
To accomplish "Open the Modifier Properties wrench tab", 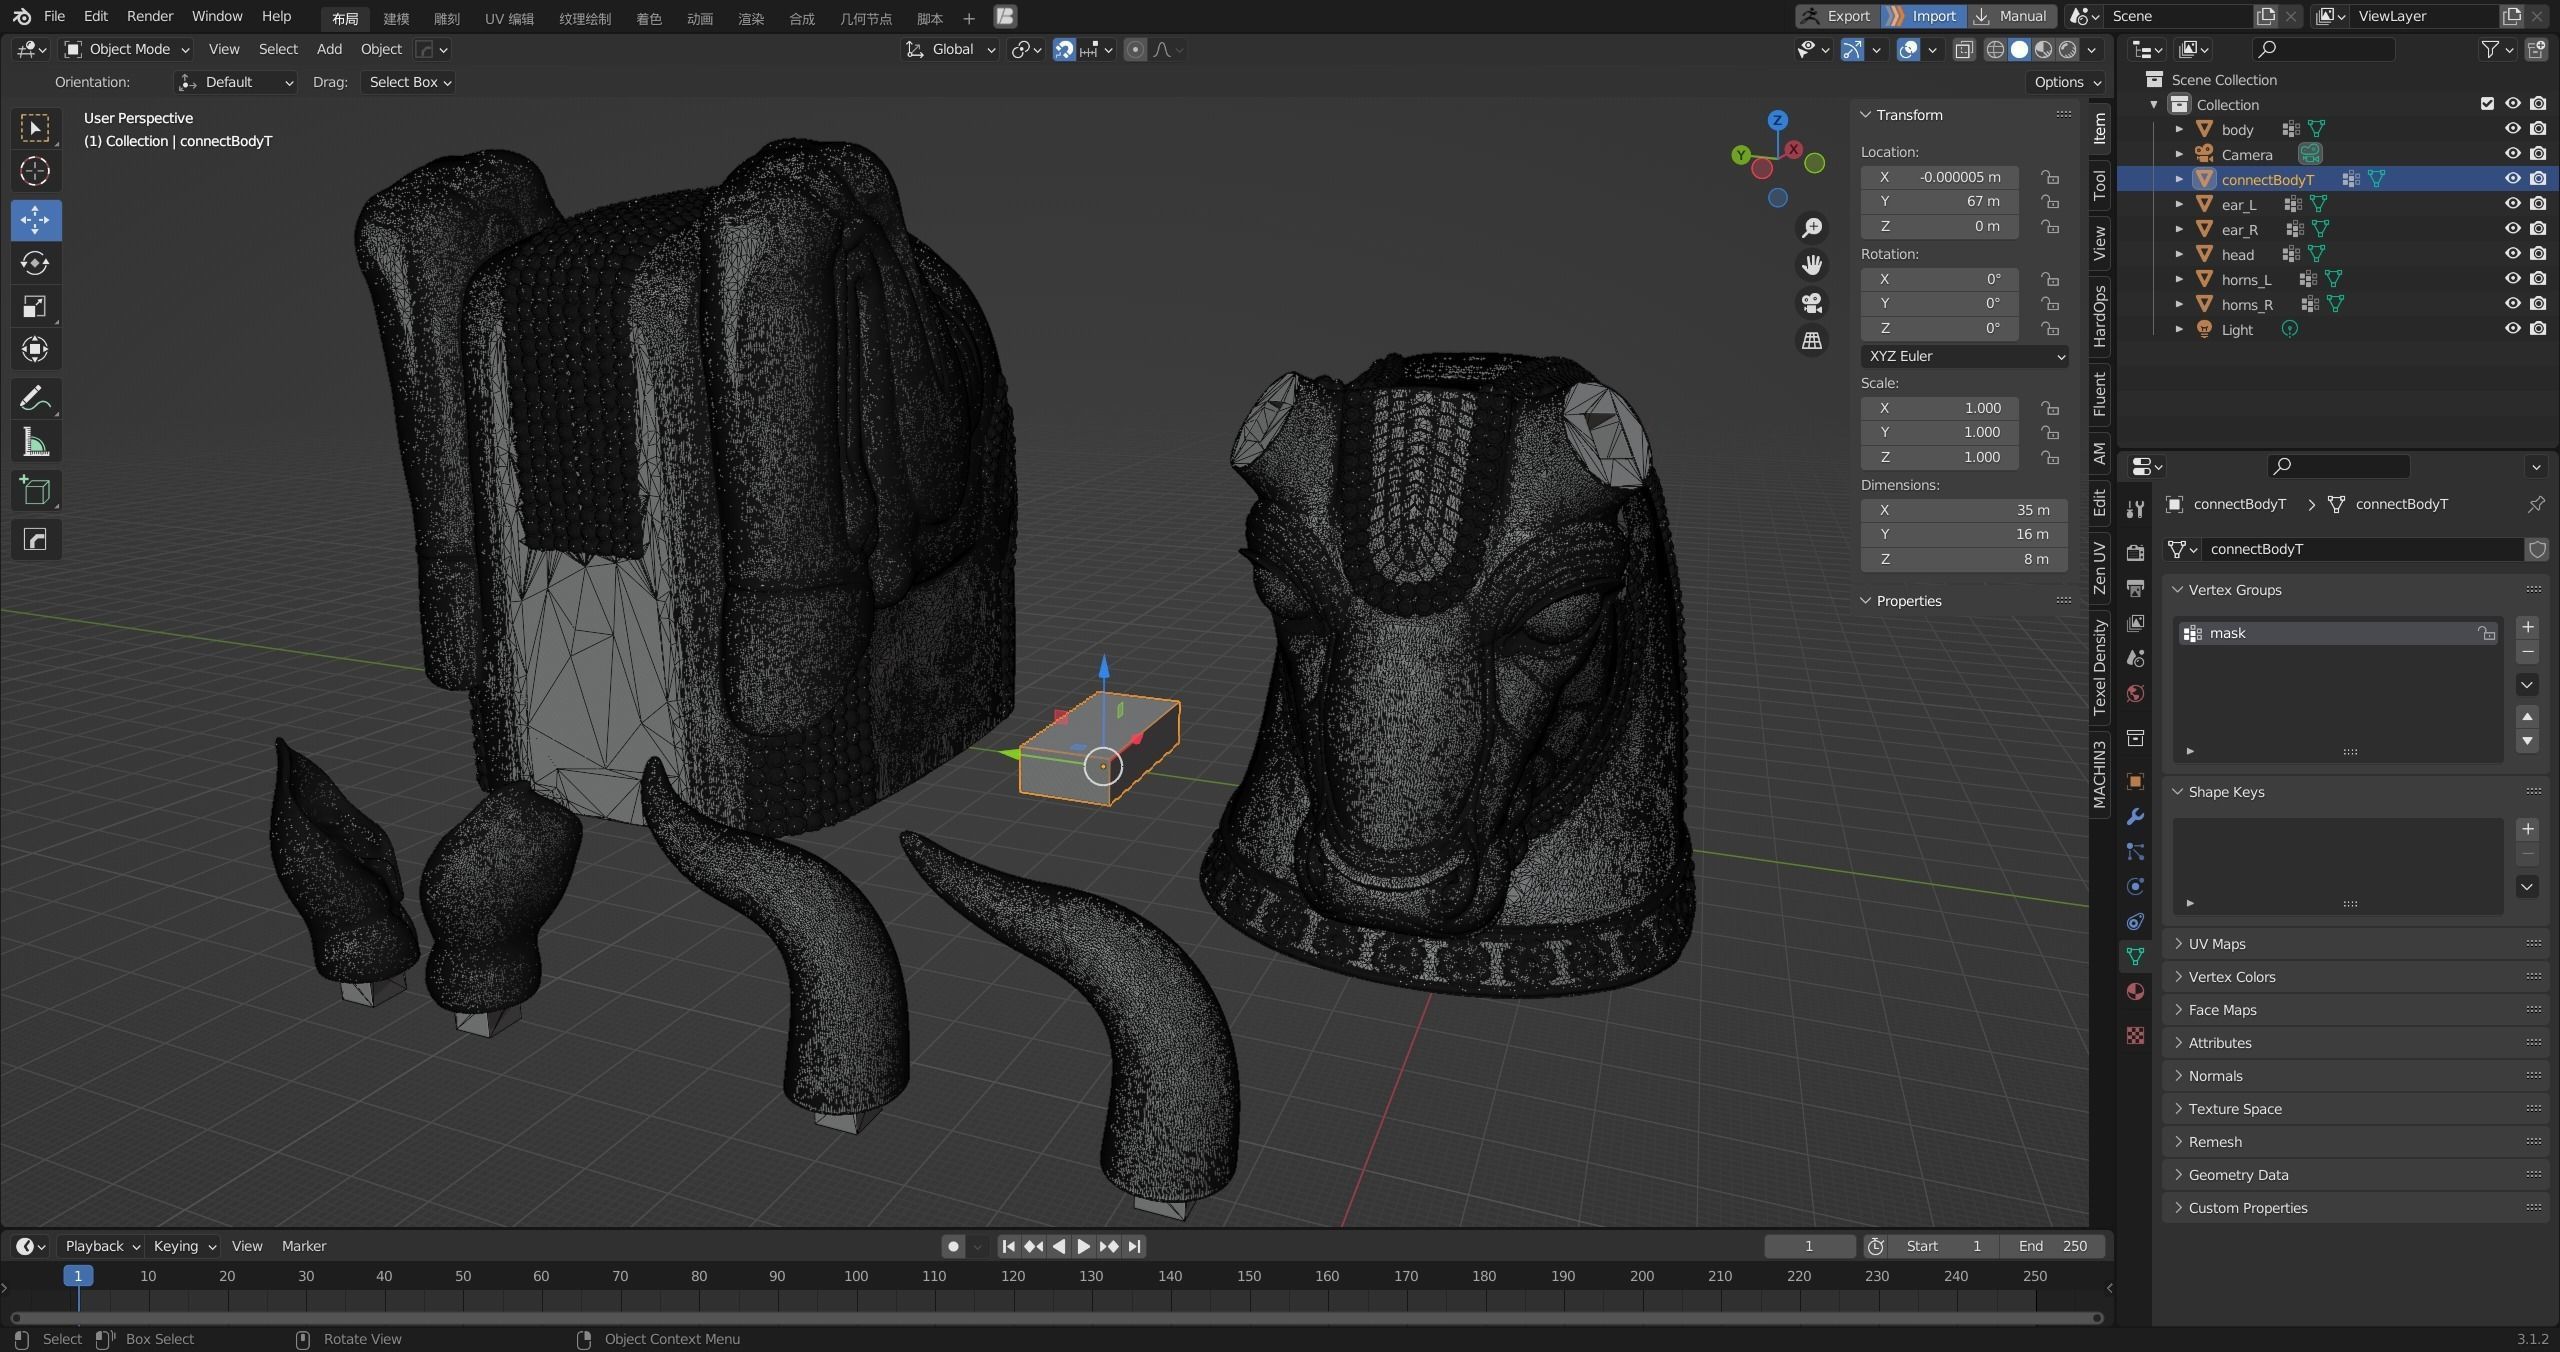I will [2135, 816].
